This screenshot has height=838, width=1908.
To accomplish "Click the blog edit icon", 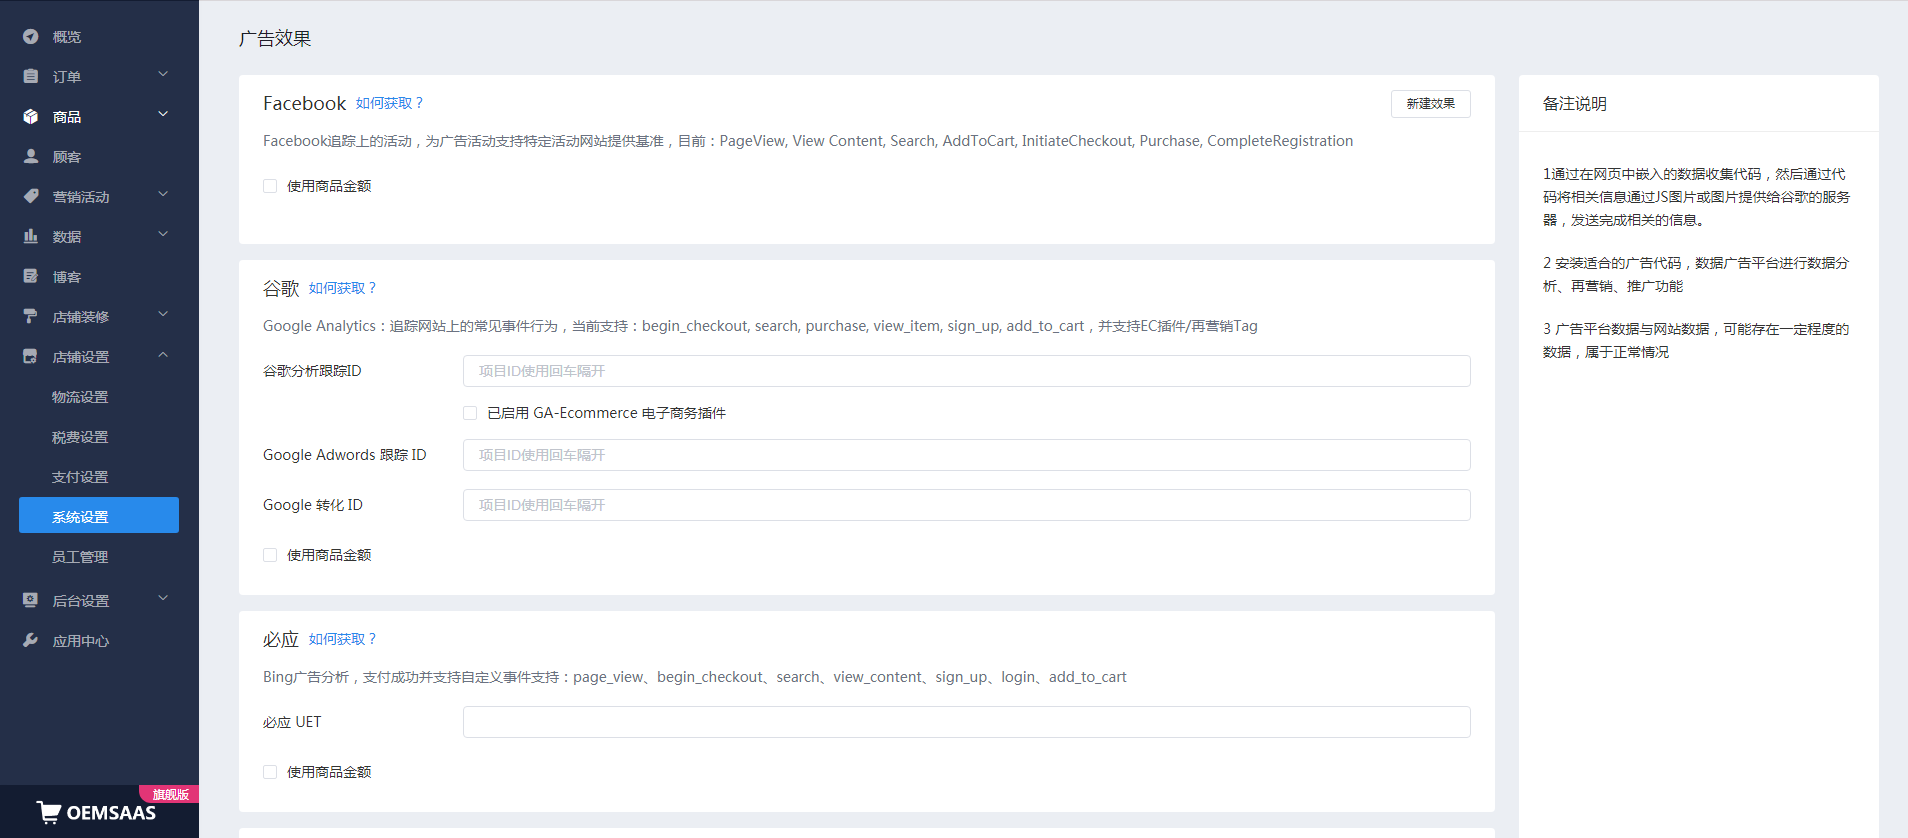I will tap(31, 277).
